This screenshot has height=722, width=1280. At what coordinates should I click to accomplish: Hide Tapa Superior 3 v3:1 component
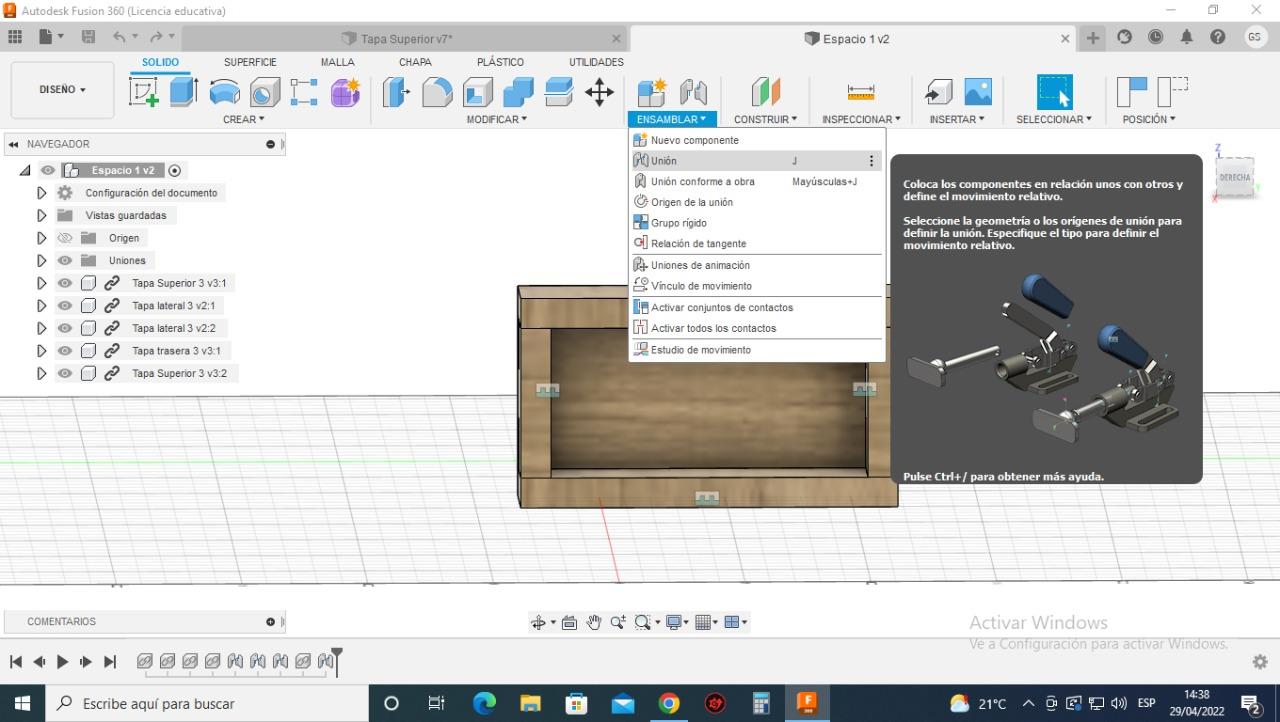[x=65, y=283]
